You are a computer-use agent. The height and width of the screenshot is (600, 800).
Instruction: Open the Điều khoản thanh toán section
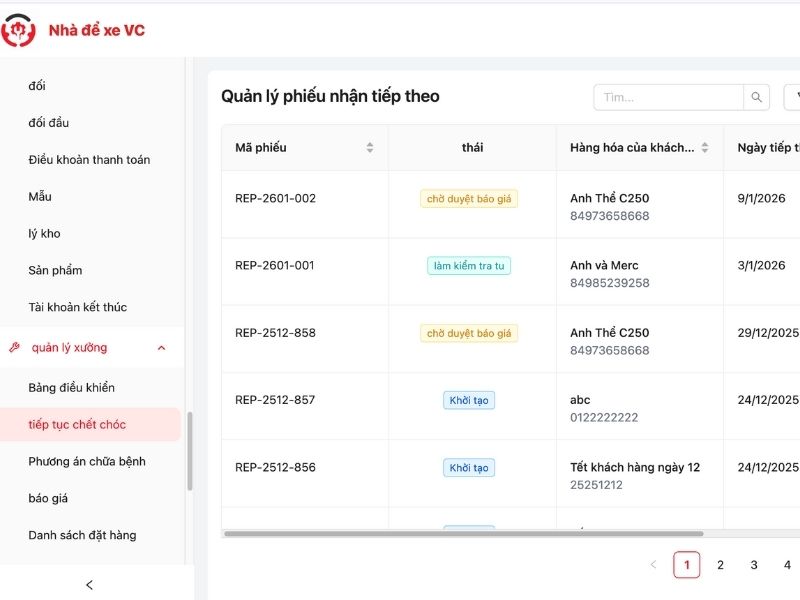coord(89,159)
